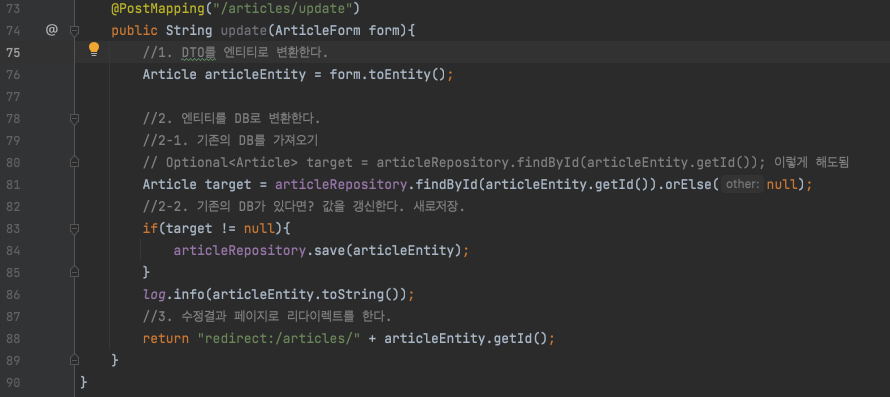Click the "other:" parameter hint
890x397 pixels.
(743, 185)
